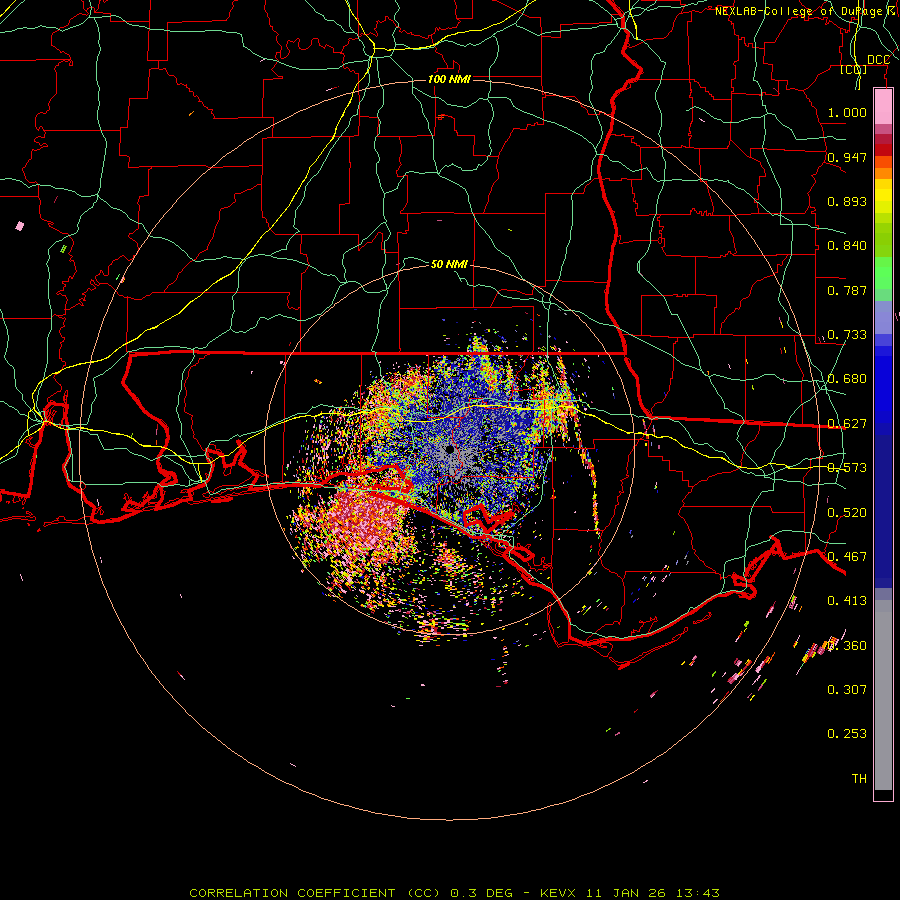Select the 0.893 color scale value
The image size is (900, 900).
pyautogui.click(x=847, y=201)
